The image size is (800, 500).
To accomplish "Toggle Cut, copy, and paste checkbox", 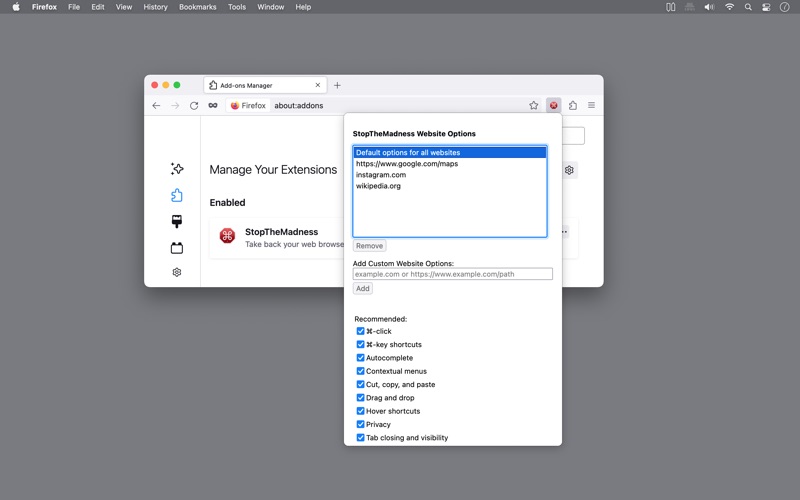I will tap(360, 384).
